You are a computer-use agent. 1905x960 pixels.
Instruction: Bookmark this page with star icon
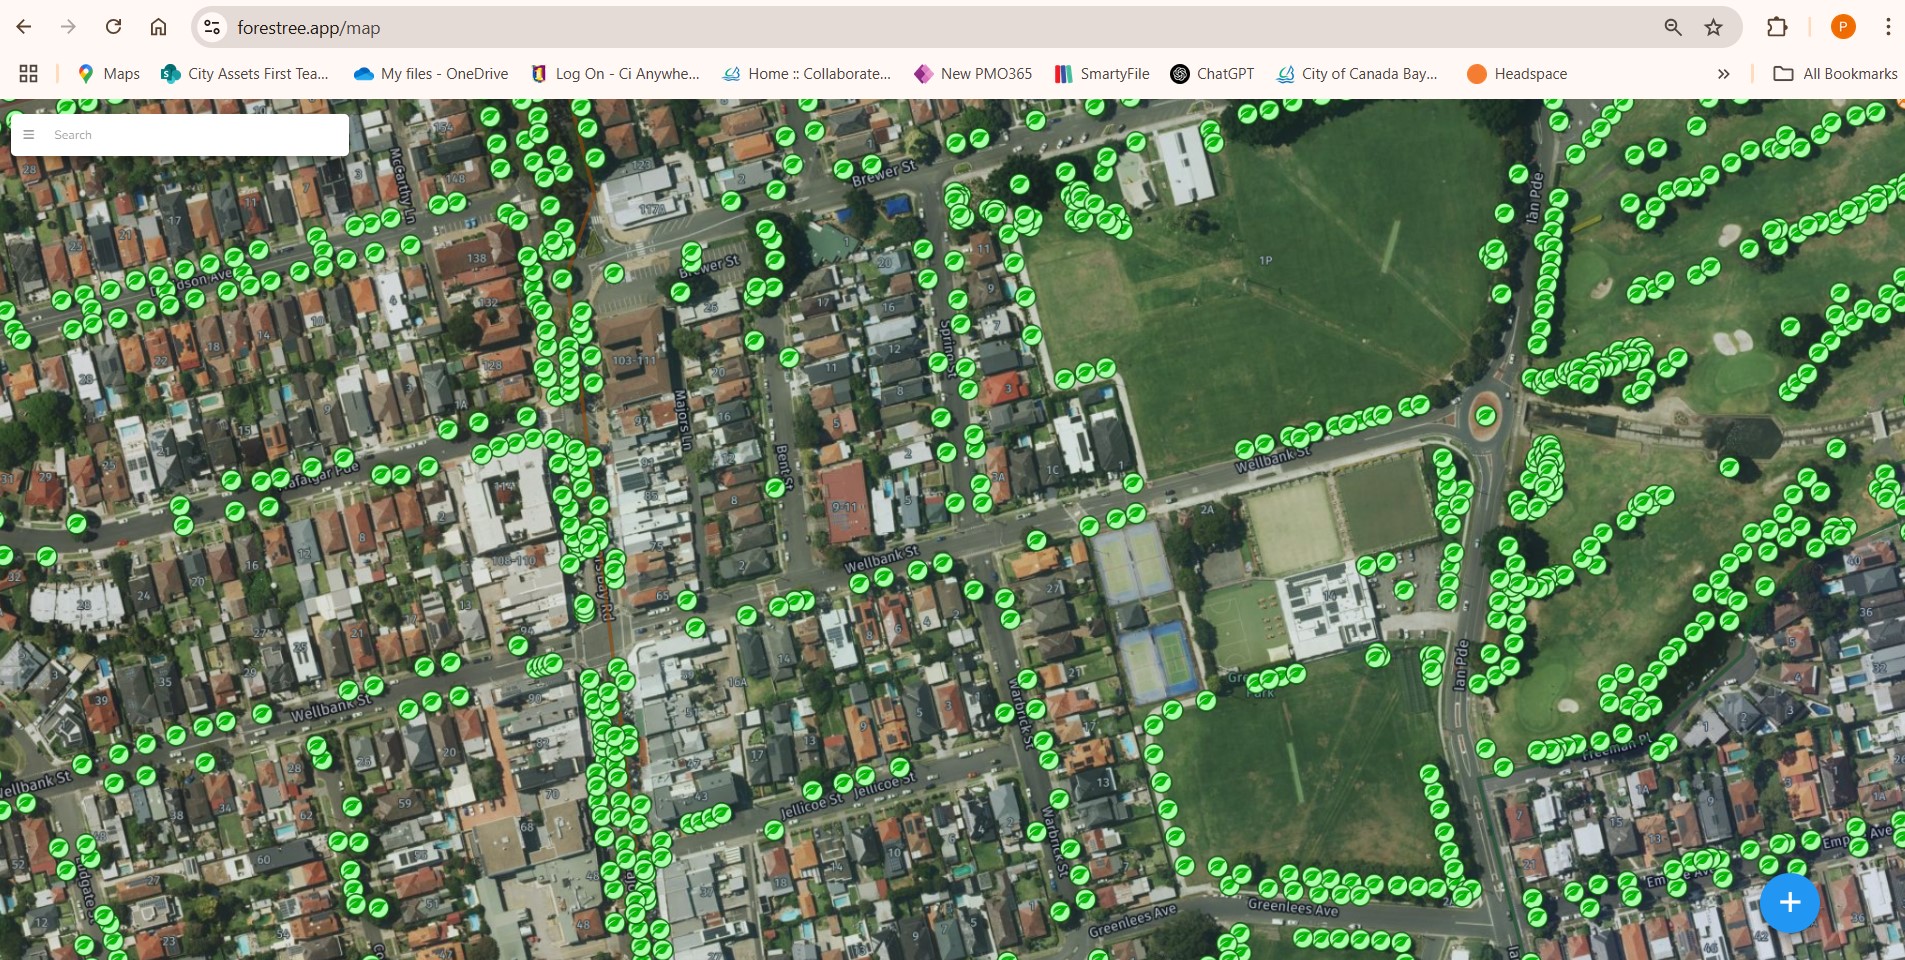[x=1713, y=27]
